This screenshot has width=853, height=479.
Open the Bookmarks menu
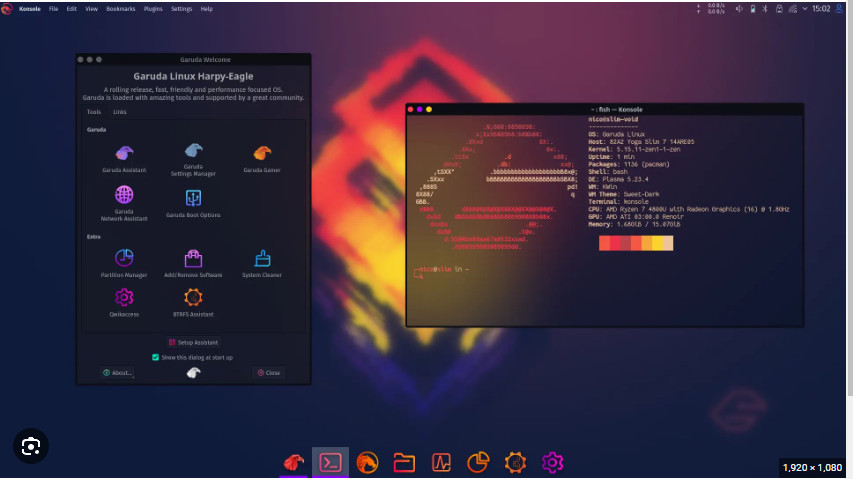(121, 9)
